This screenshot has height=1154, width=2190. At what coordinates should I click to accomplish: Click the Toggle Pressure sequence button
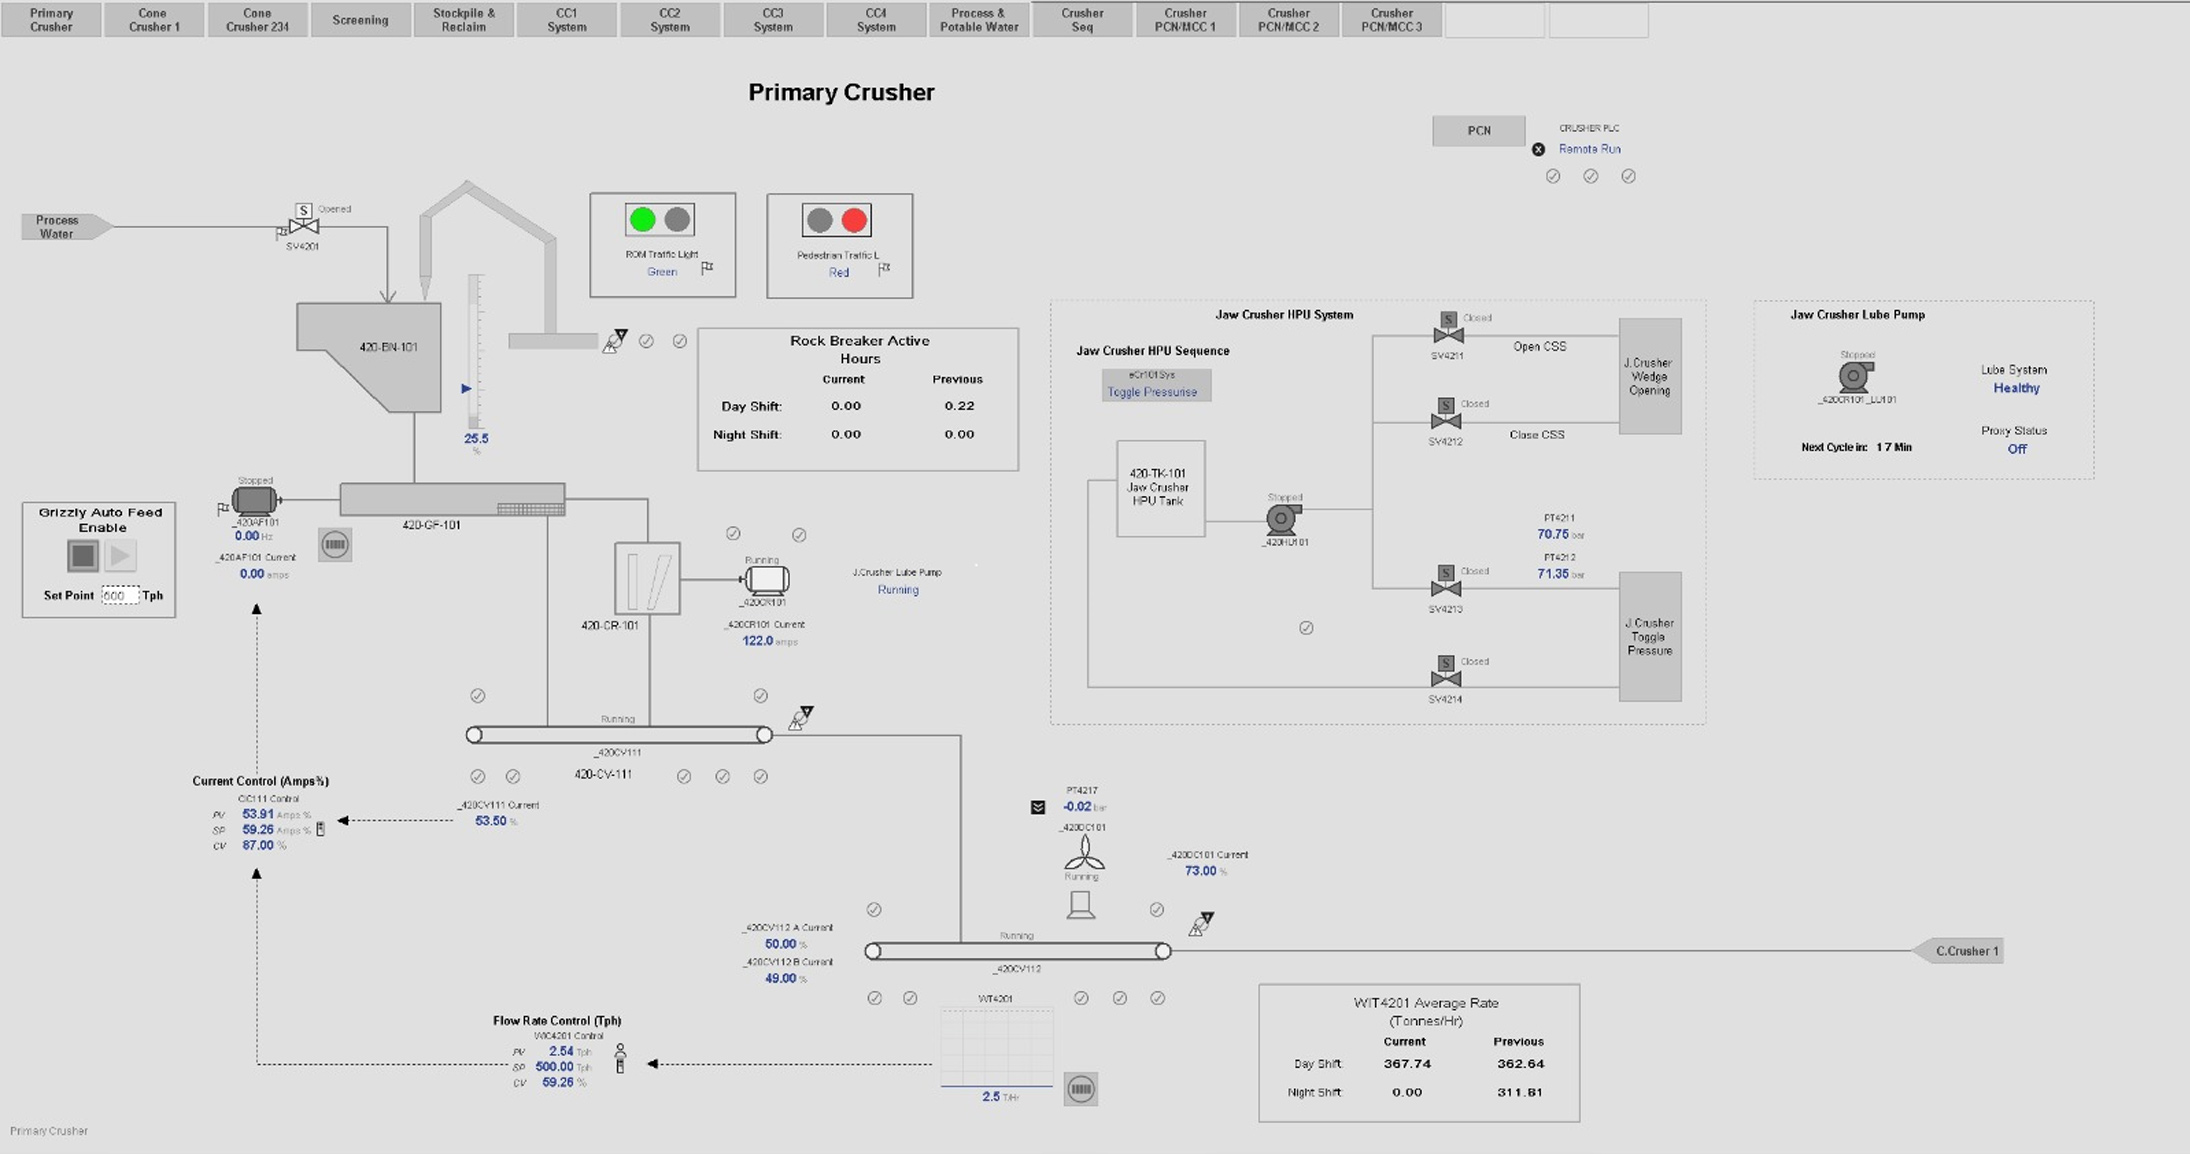click(x=1155, y=386)
